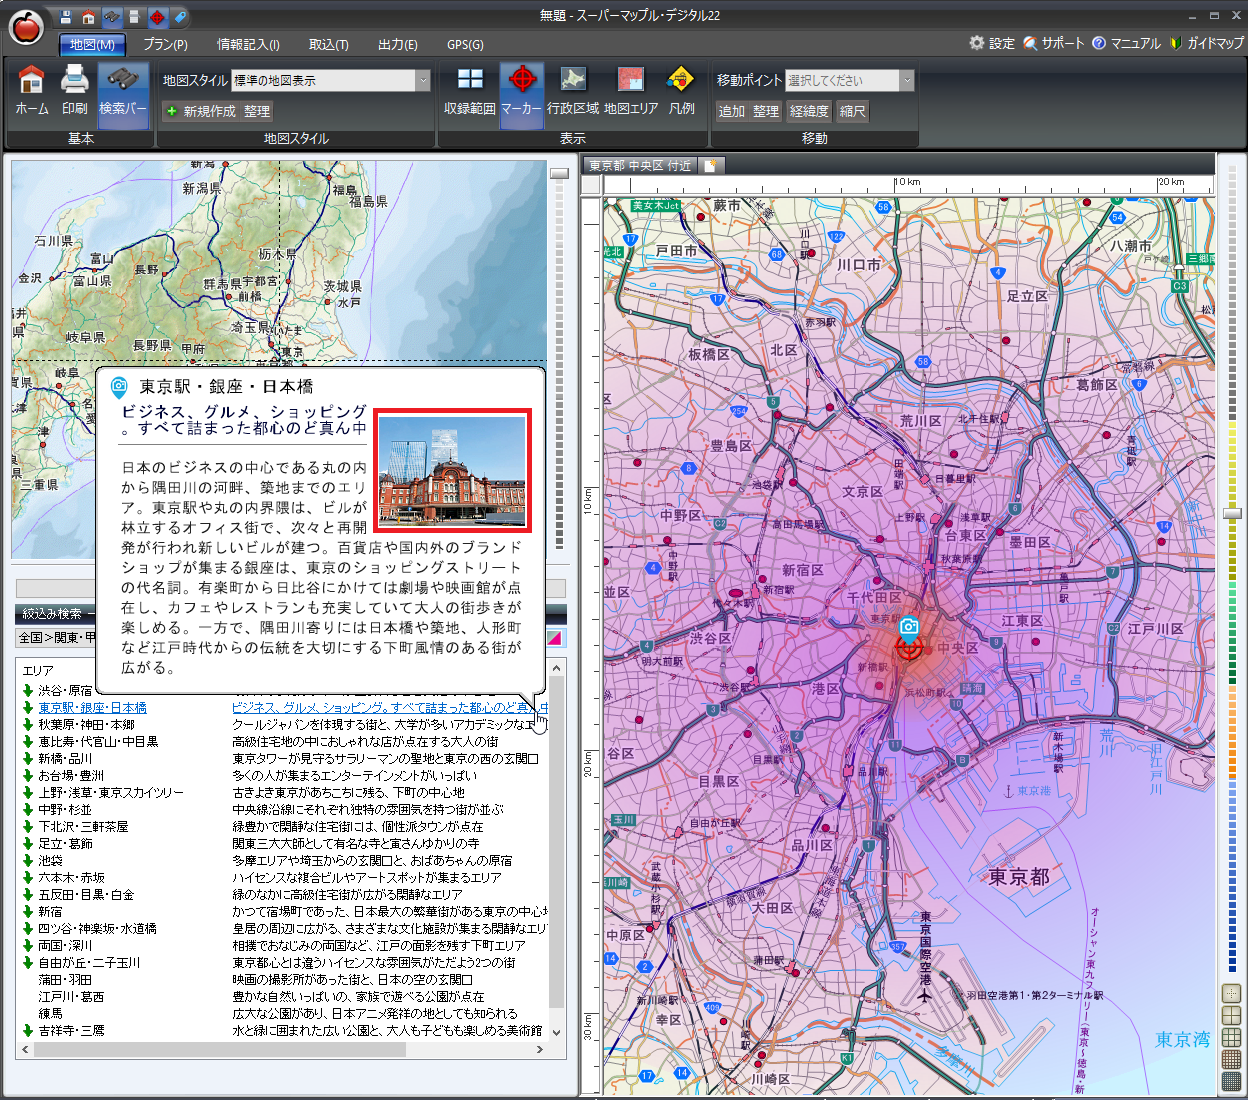The height and width of the screenshot is (1100, 1248).
Task: Click the floppy disk save icon
Action: click(66, 17)
